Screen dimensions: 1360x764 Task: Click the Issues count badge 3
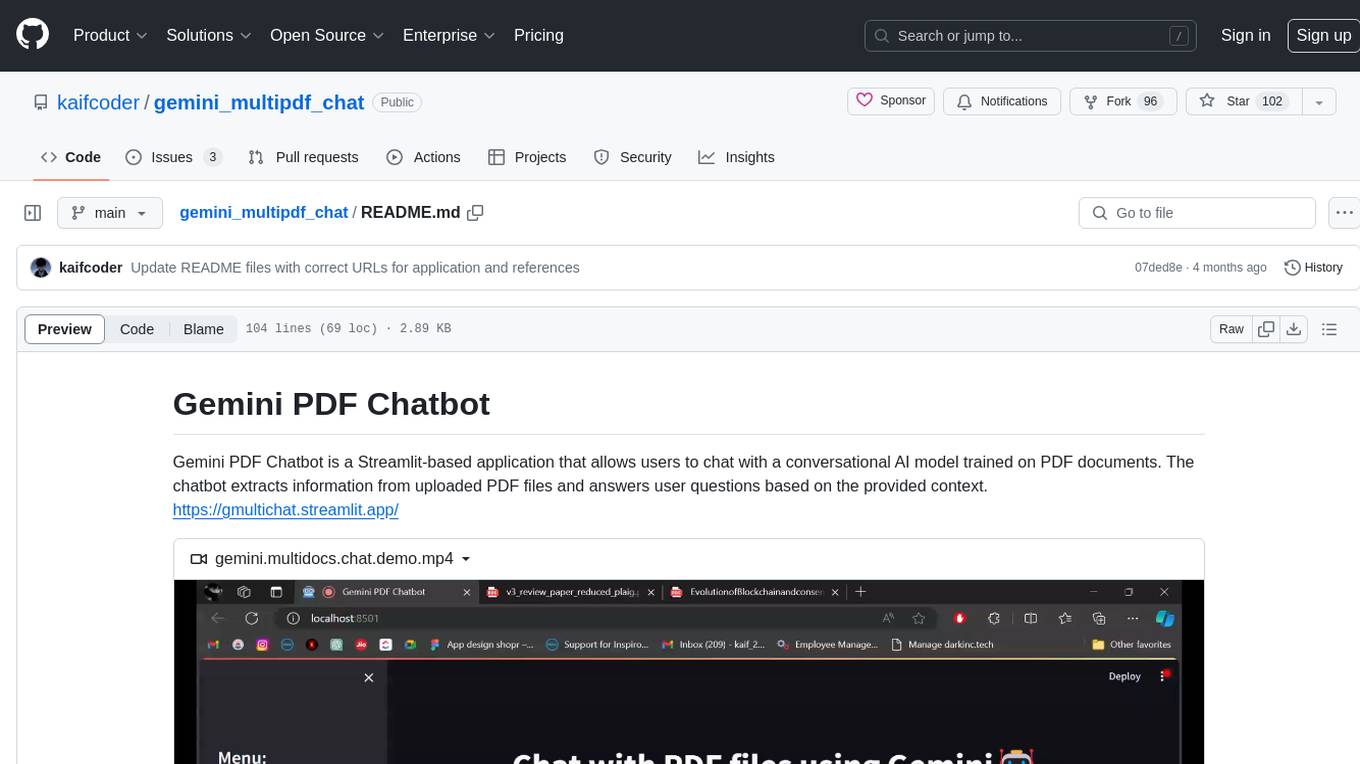coord(212,157)
